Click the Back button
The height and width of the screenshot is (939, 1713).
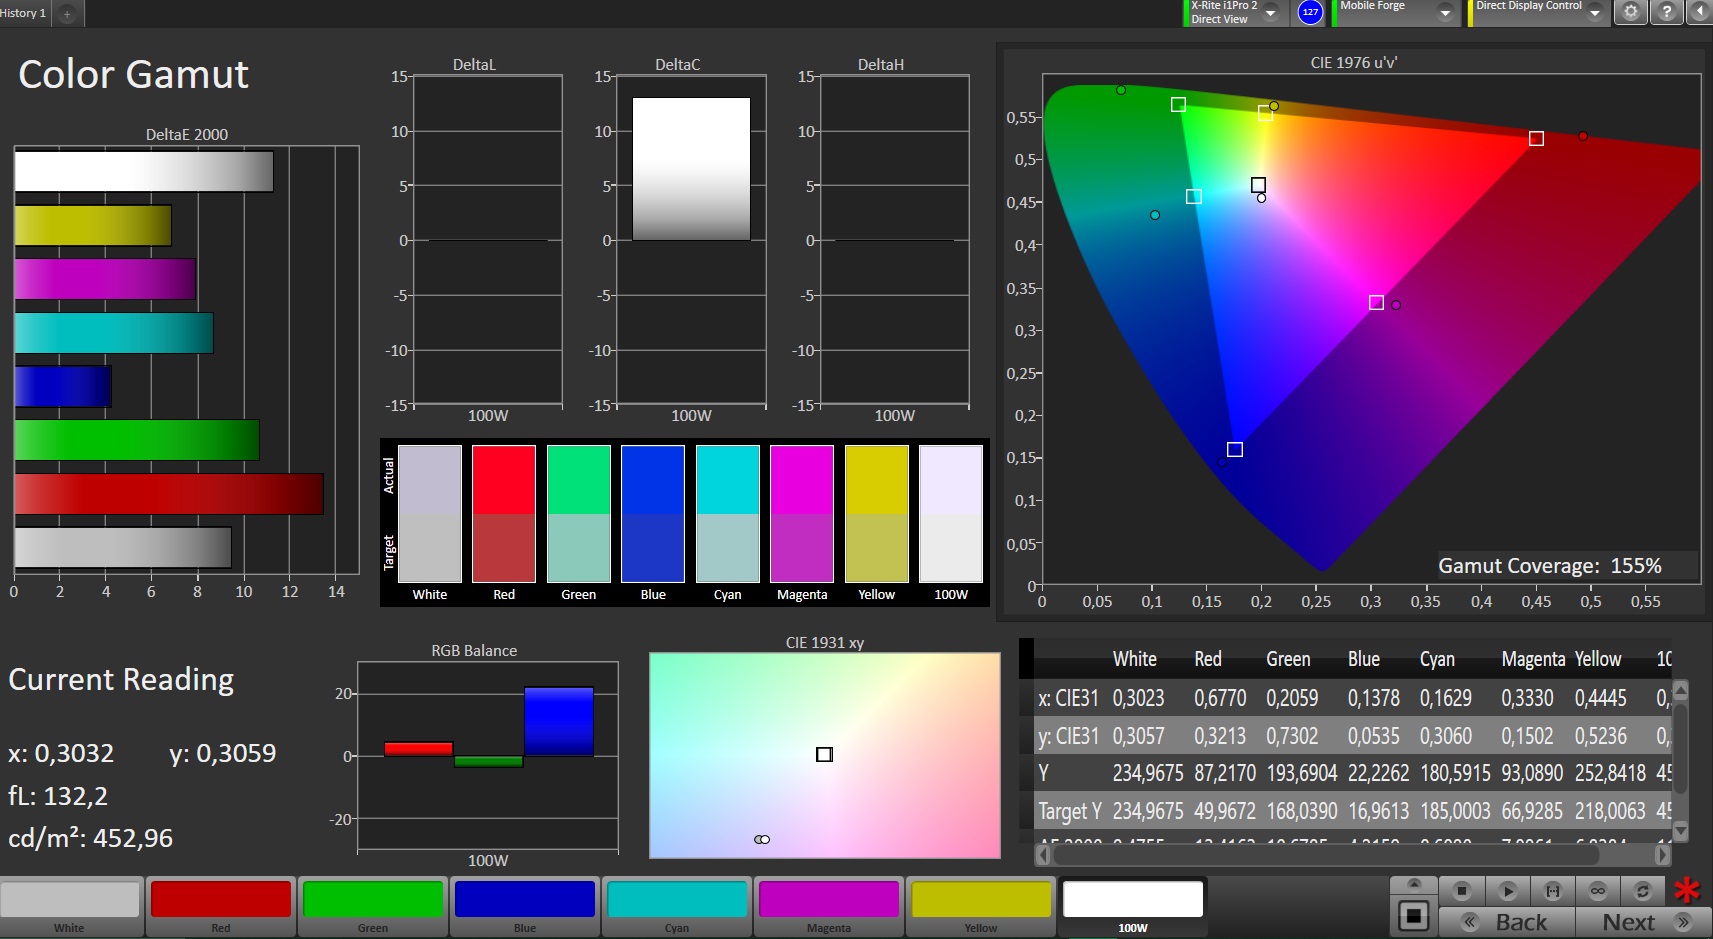[1507, 922]
